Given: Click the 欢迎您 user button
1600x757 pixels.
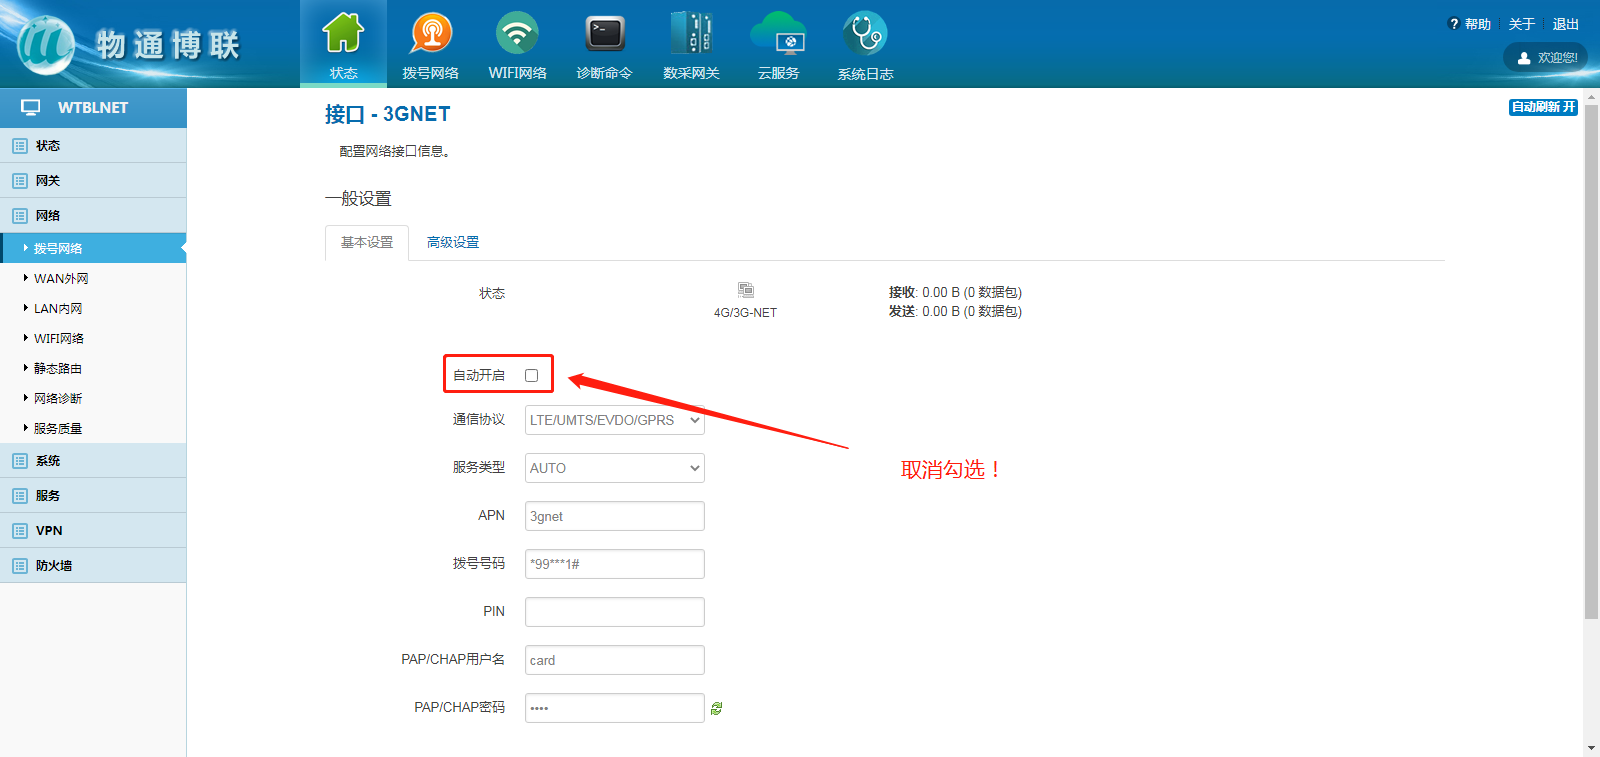Looking at the screenshot, I should click(x=1546, y=58).
